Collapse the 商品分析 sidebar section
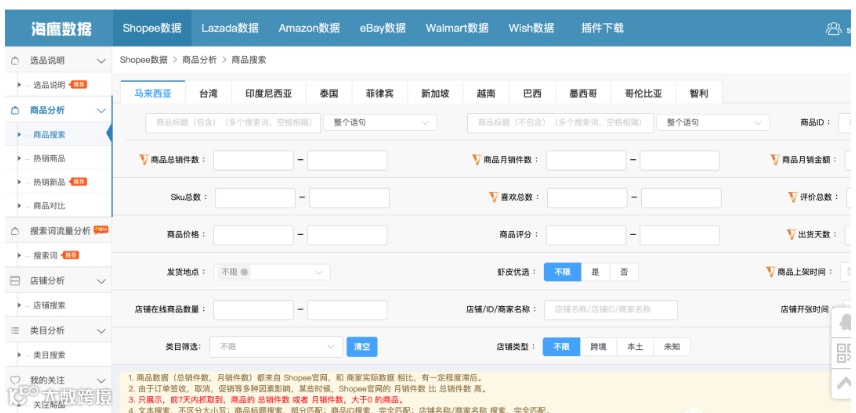856x413 pixels. 101,110
